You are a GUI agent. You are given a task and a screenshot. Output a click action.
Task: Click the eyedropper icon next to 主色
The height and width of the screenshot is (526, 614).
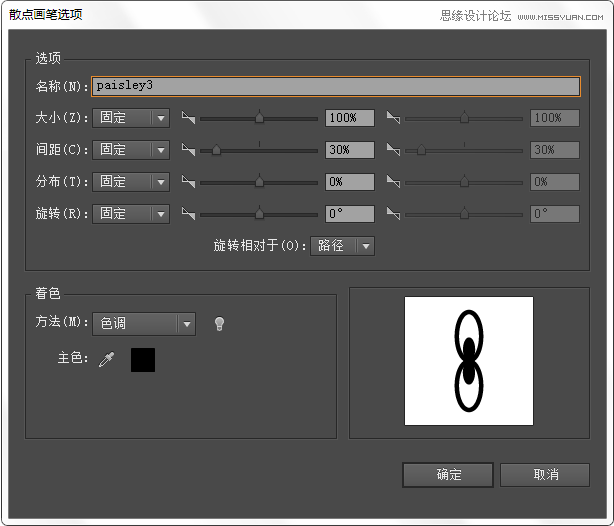(x=106, y=360)
